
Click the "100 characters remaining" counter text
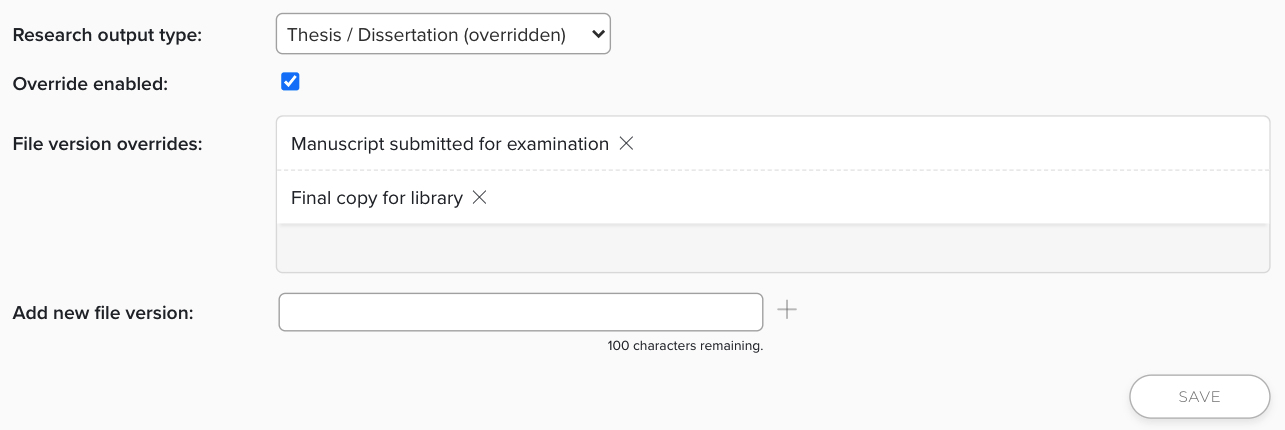pyautogui.click(x=685, y=346)
